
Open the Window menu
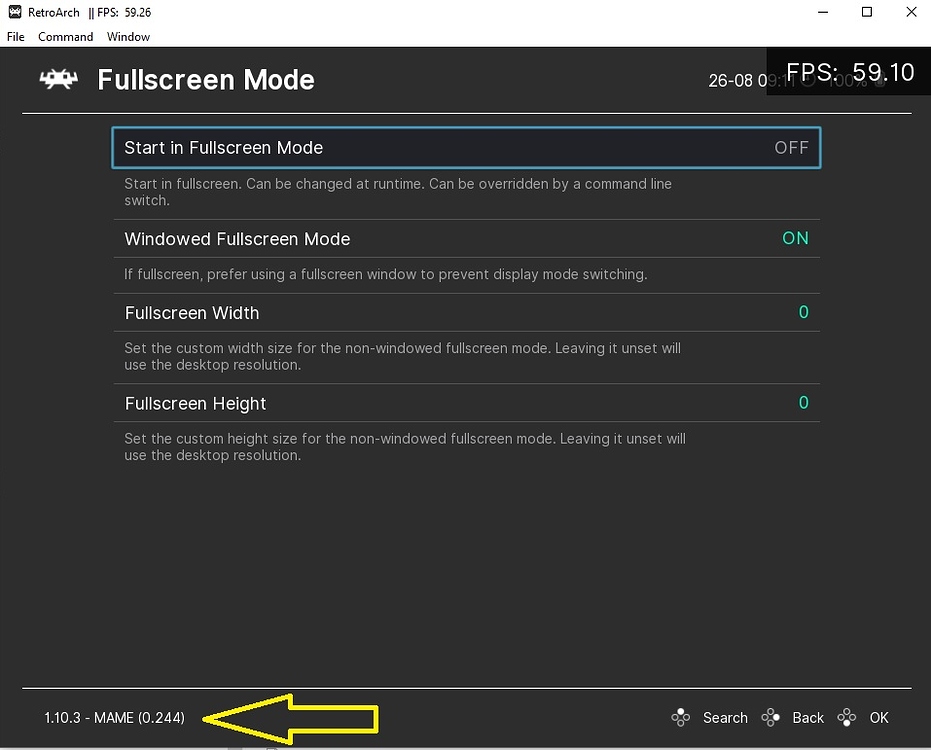tap(128, 37)
